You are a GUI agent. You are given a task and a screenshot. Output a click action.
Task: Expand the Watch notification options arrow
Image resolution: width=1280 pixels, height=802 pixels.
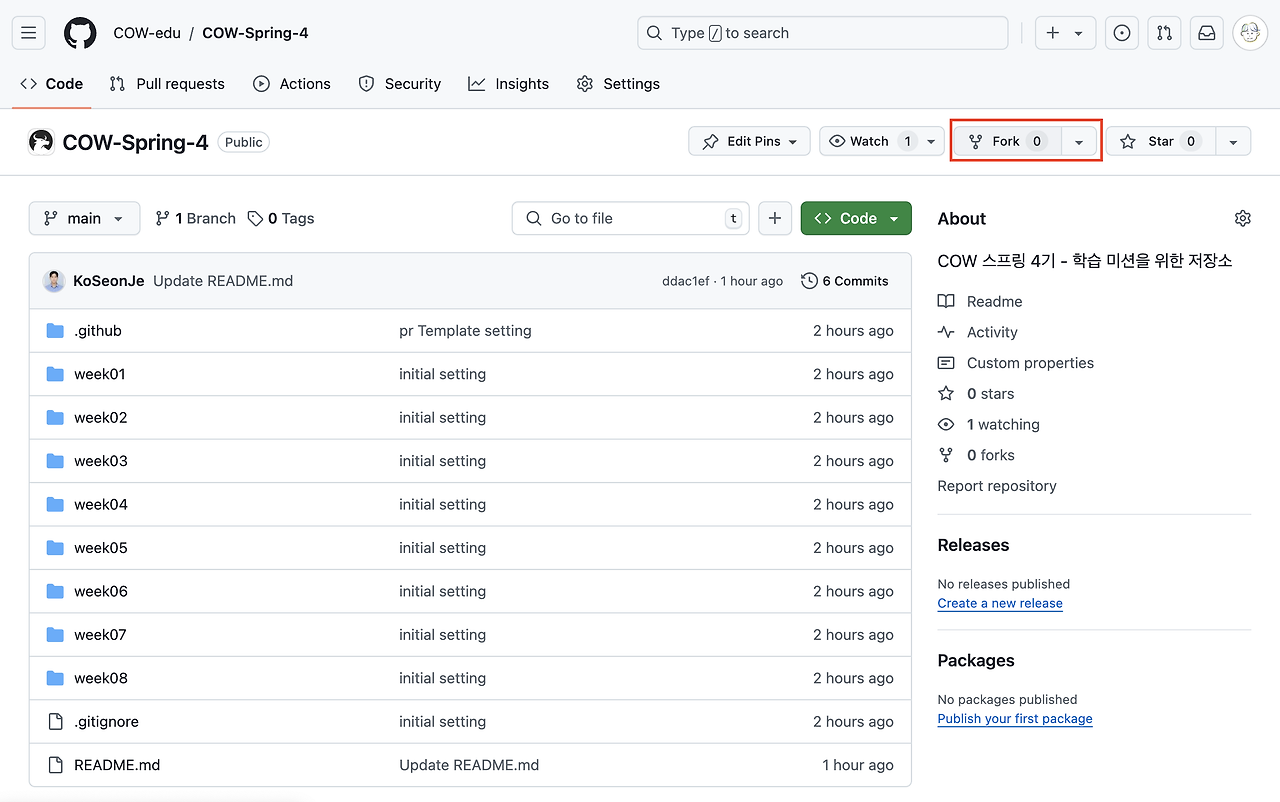click(x=931, y=141)
